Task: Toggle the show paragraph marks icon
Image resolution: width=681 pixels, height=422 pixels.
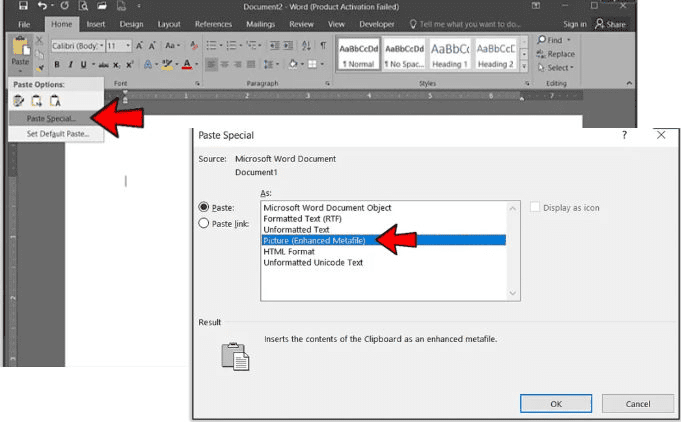Action: [323, 45]
